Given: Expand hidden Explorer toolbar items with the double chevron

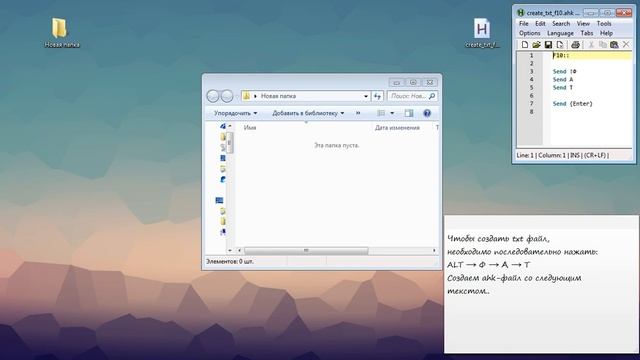Looking at the screenshot, I should pyautogui.click(x=358, y=113).
